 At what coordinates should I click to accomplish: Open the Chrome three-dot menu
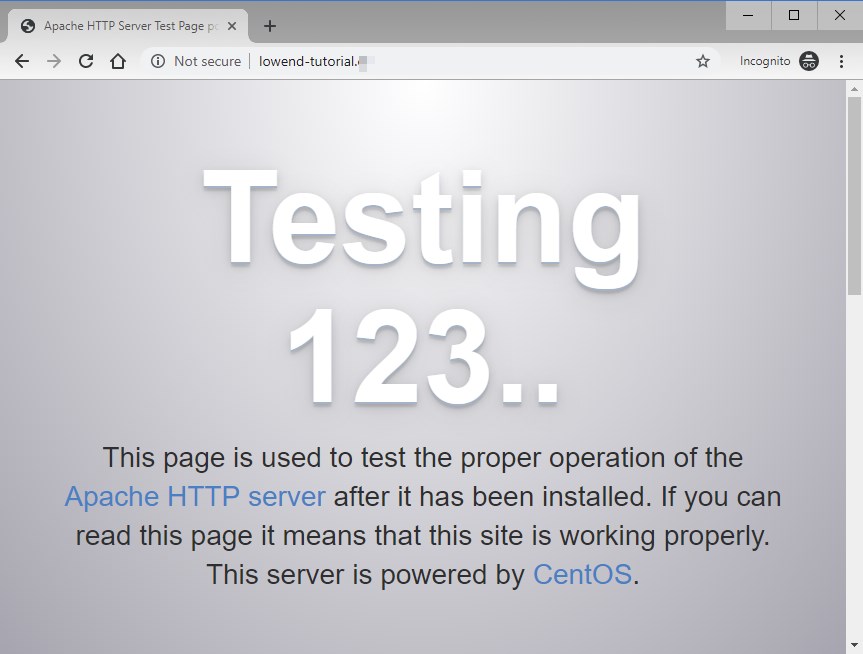click(x=841, y=61)
